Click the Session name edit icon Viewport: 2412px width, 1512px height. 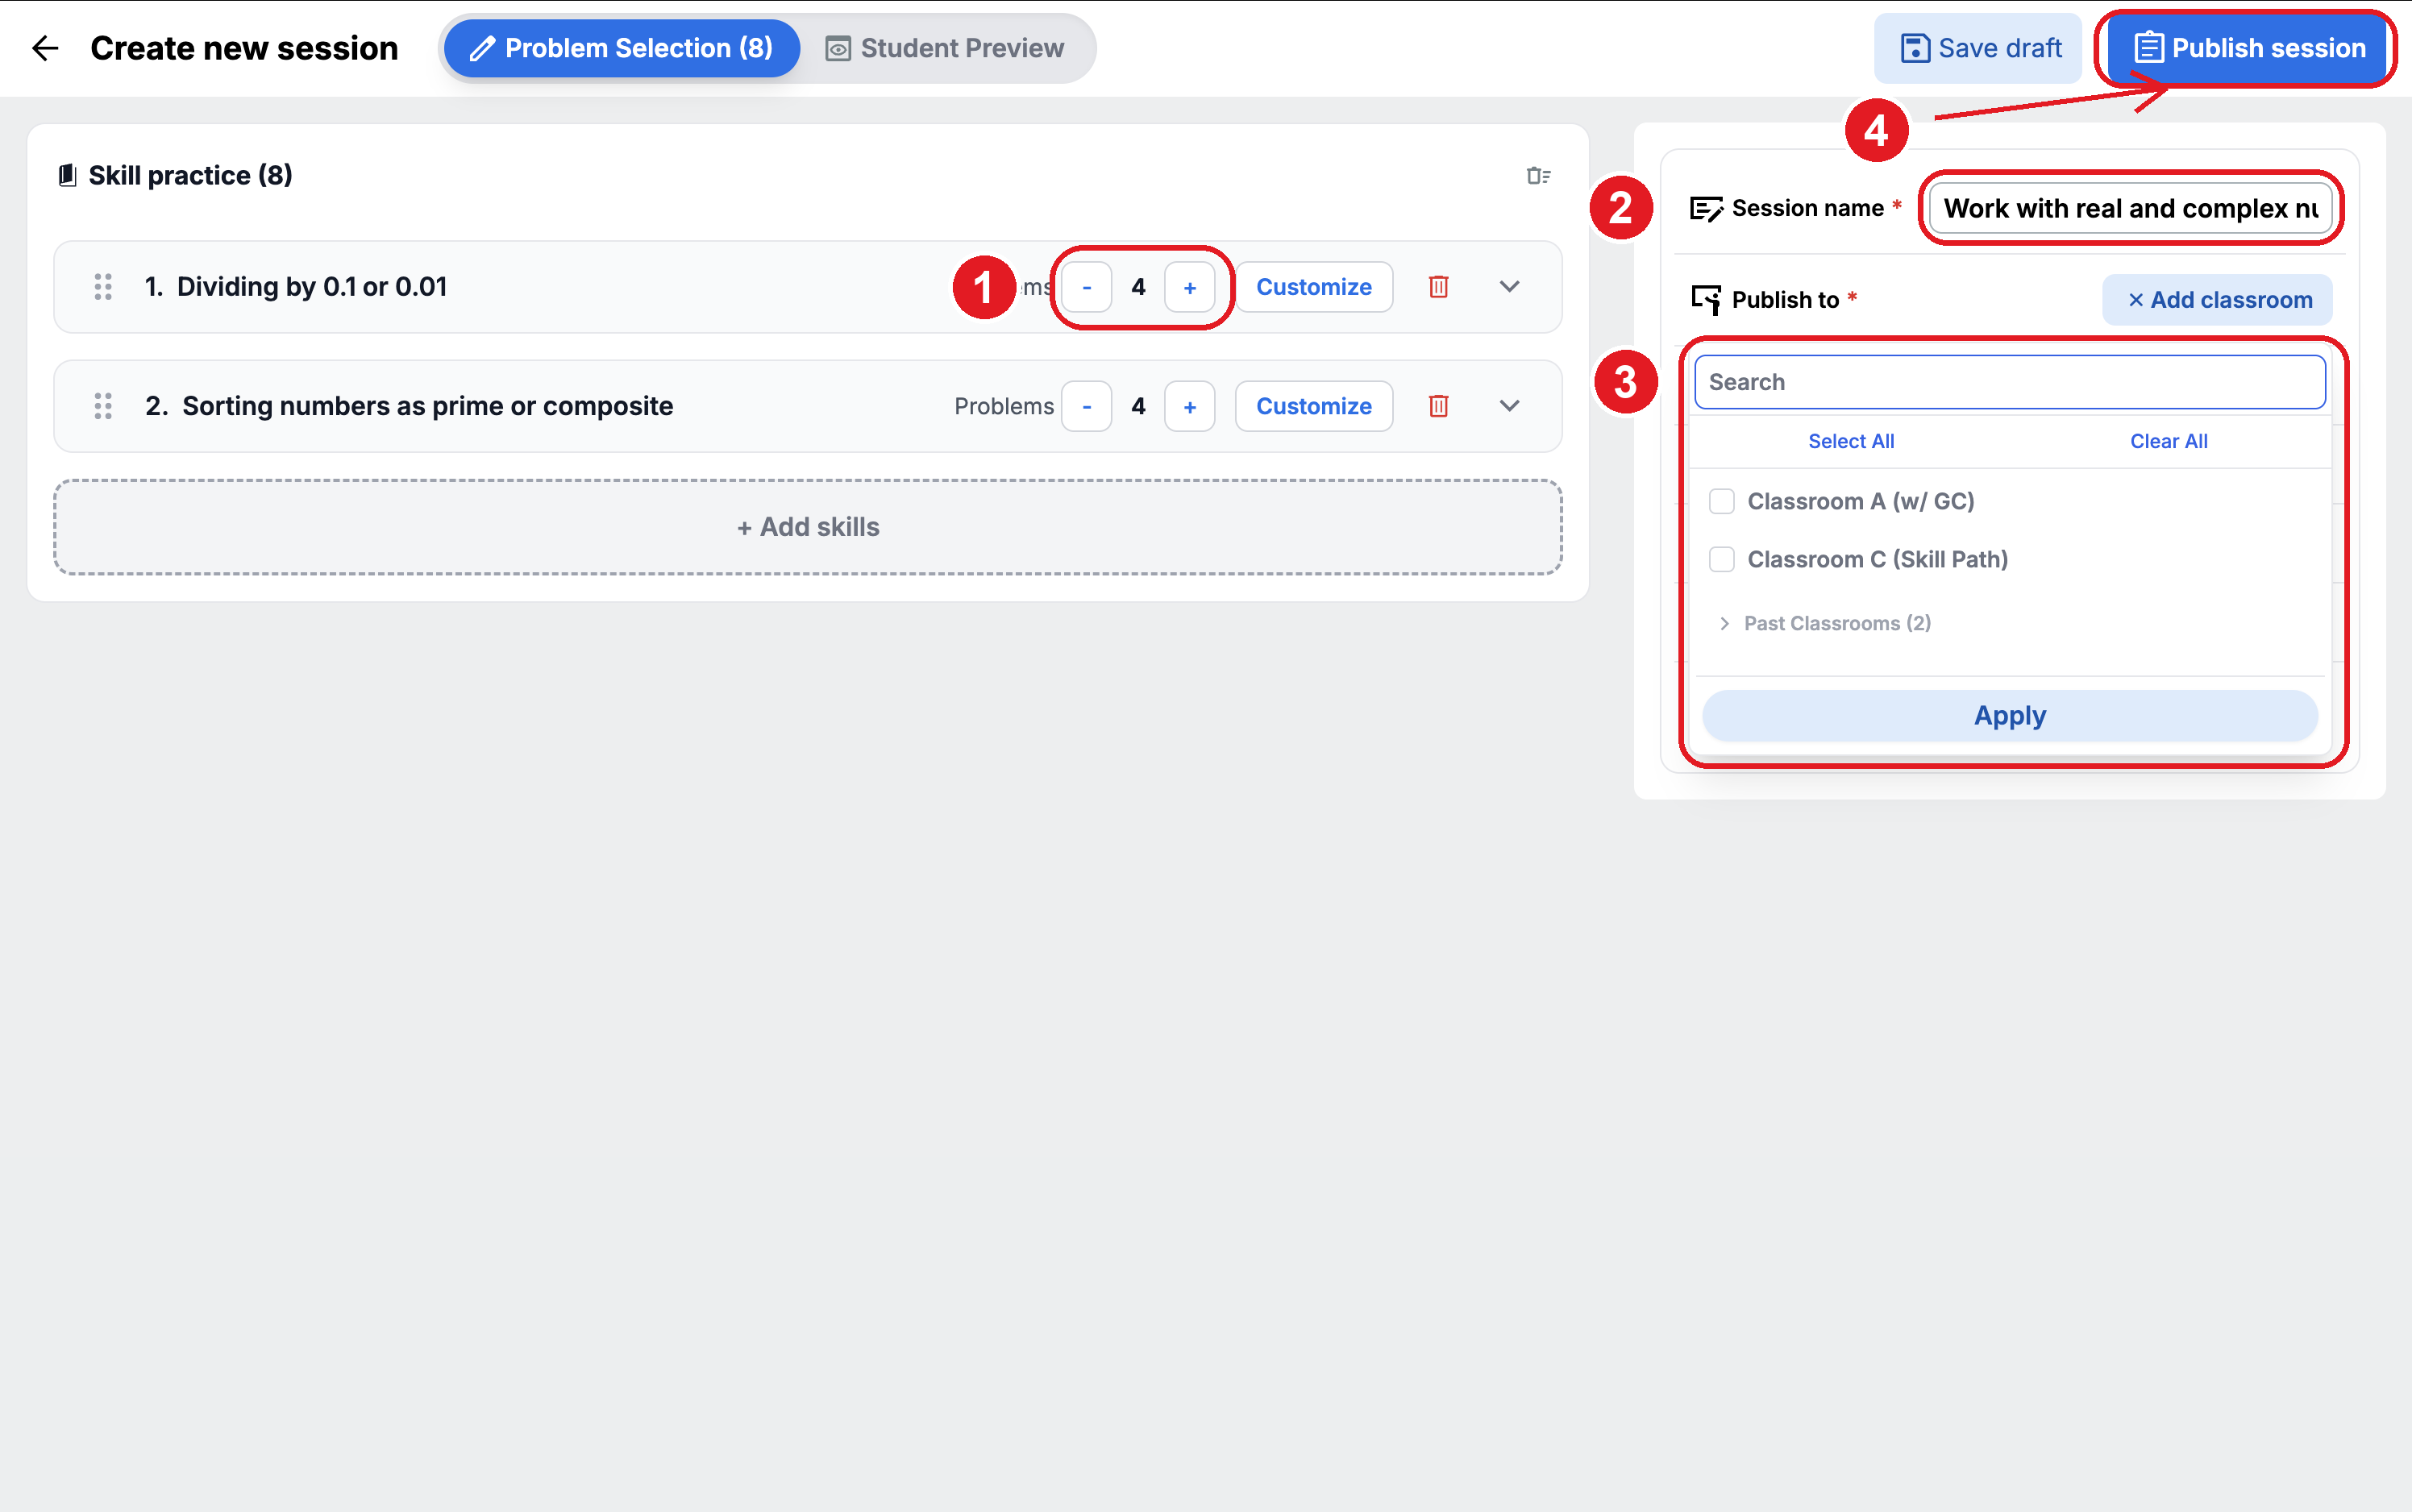pyautogui.click(x=1706, y=209)
